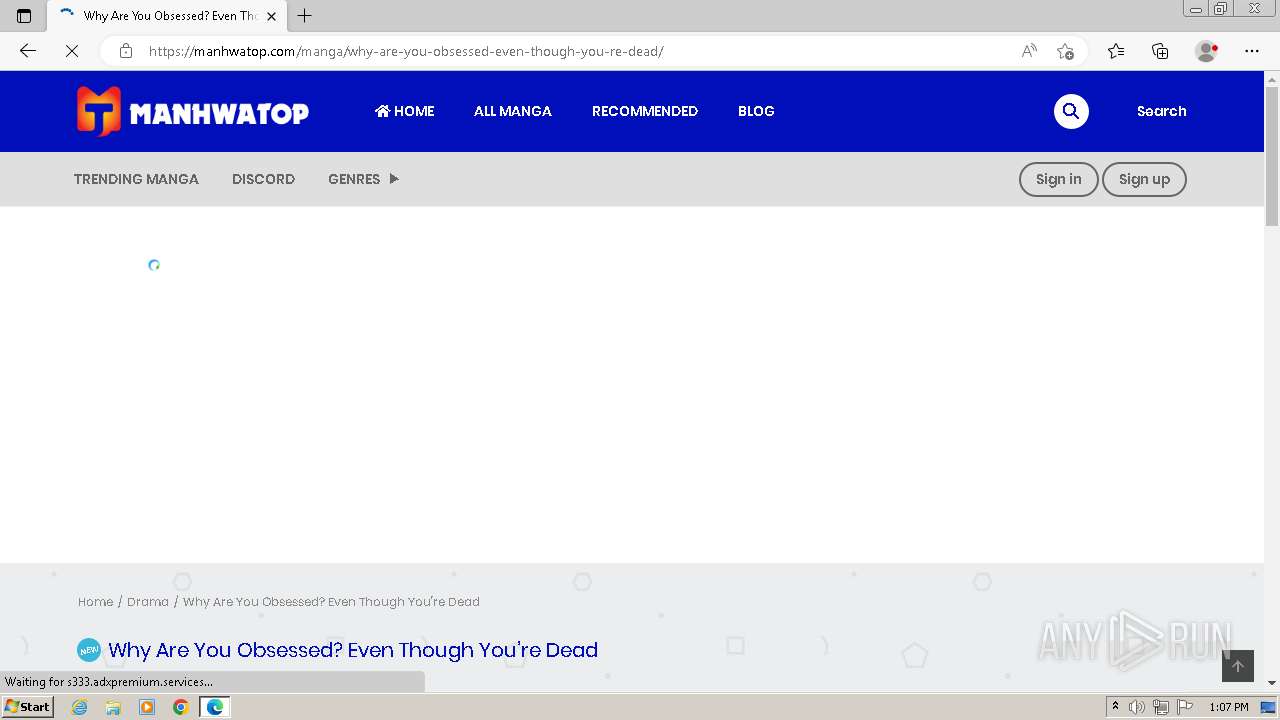Click the back-to-top arrow button
1280x720 pixels.
pyautogui.click(x=1237, y=666)
